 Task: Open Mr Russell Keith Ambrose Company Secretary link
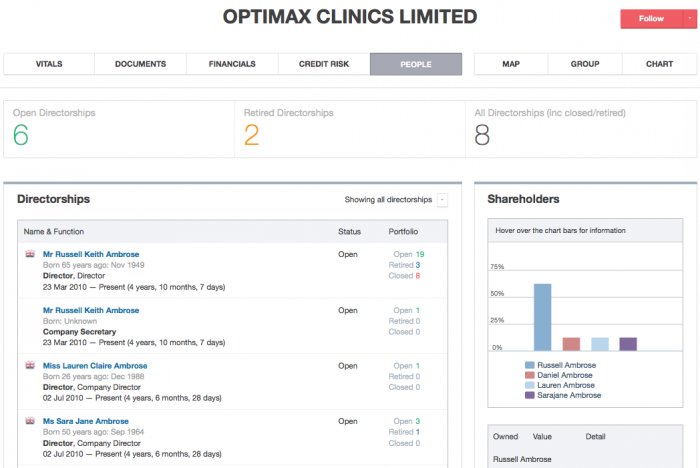pos(91,310)
